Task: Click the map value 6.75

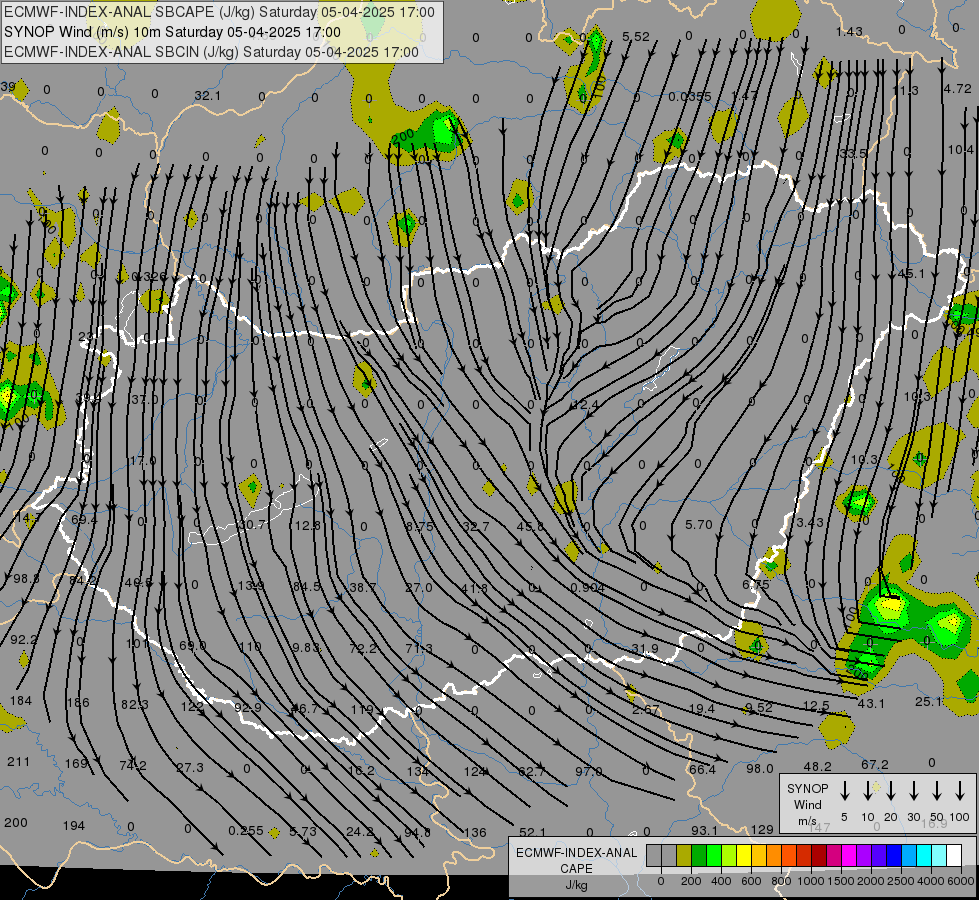Action: tap(755, 585)
